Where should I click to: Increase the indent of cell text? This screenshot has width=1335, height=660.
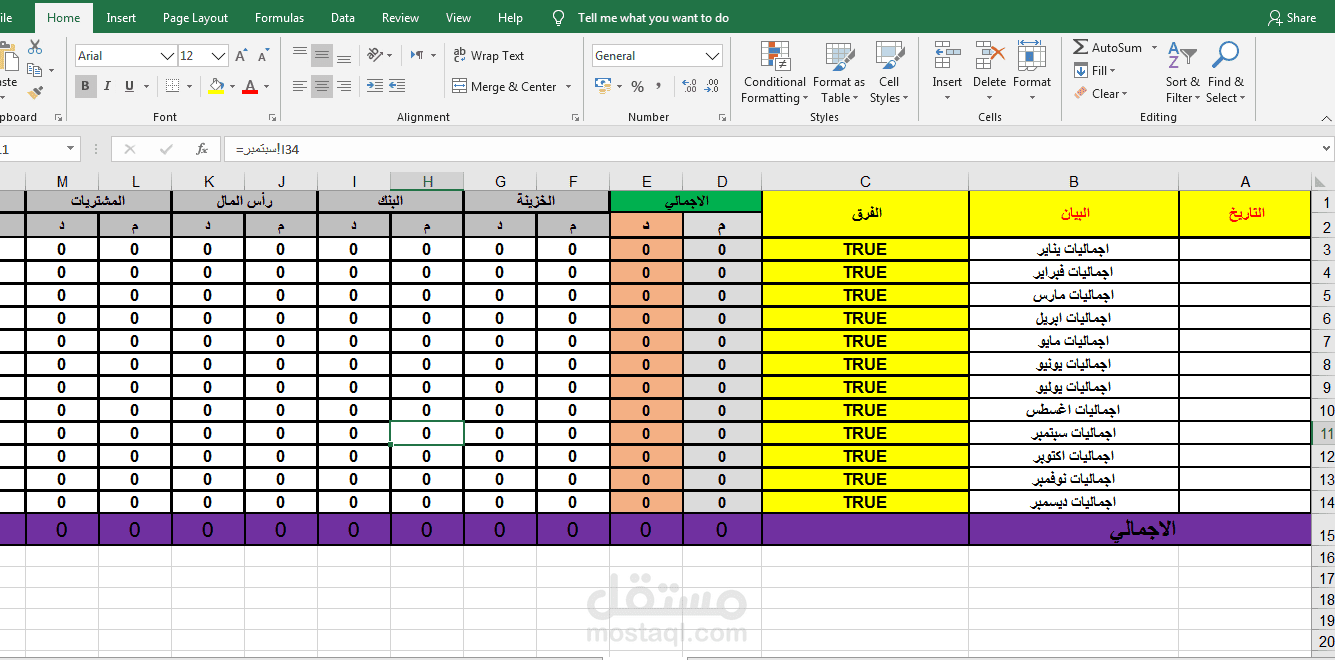399,86
